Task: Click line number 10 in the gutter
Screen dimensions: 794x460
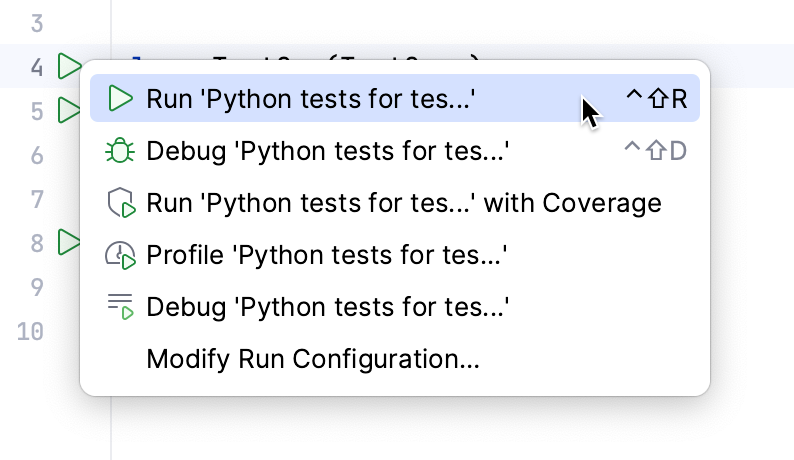Action: 32,331
